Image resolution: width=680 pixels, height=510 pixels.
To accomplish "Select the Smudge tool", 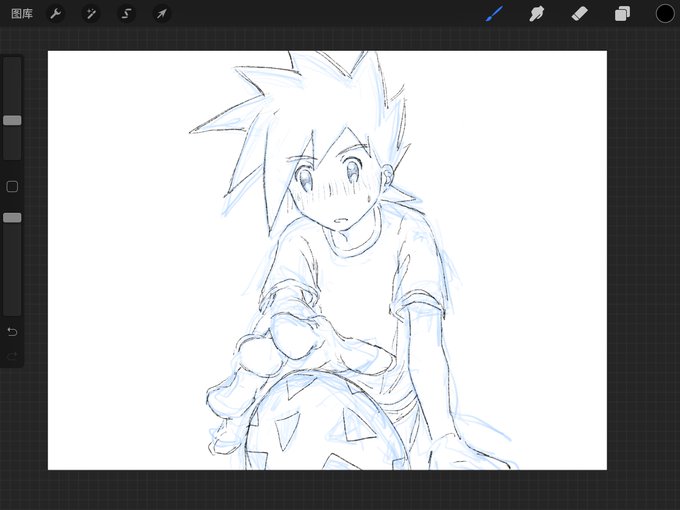I will point(536,14).
